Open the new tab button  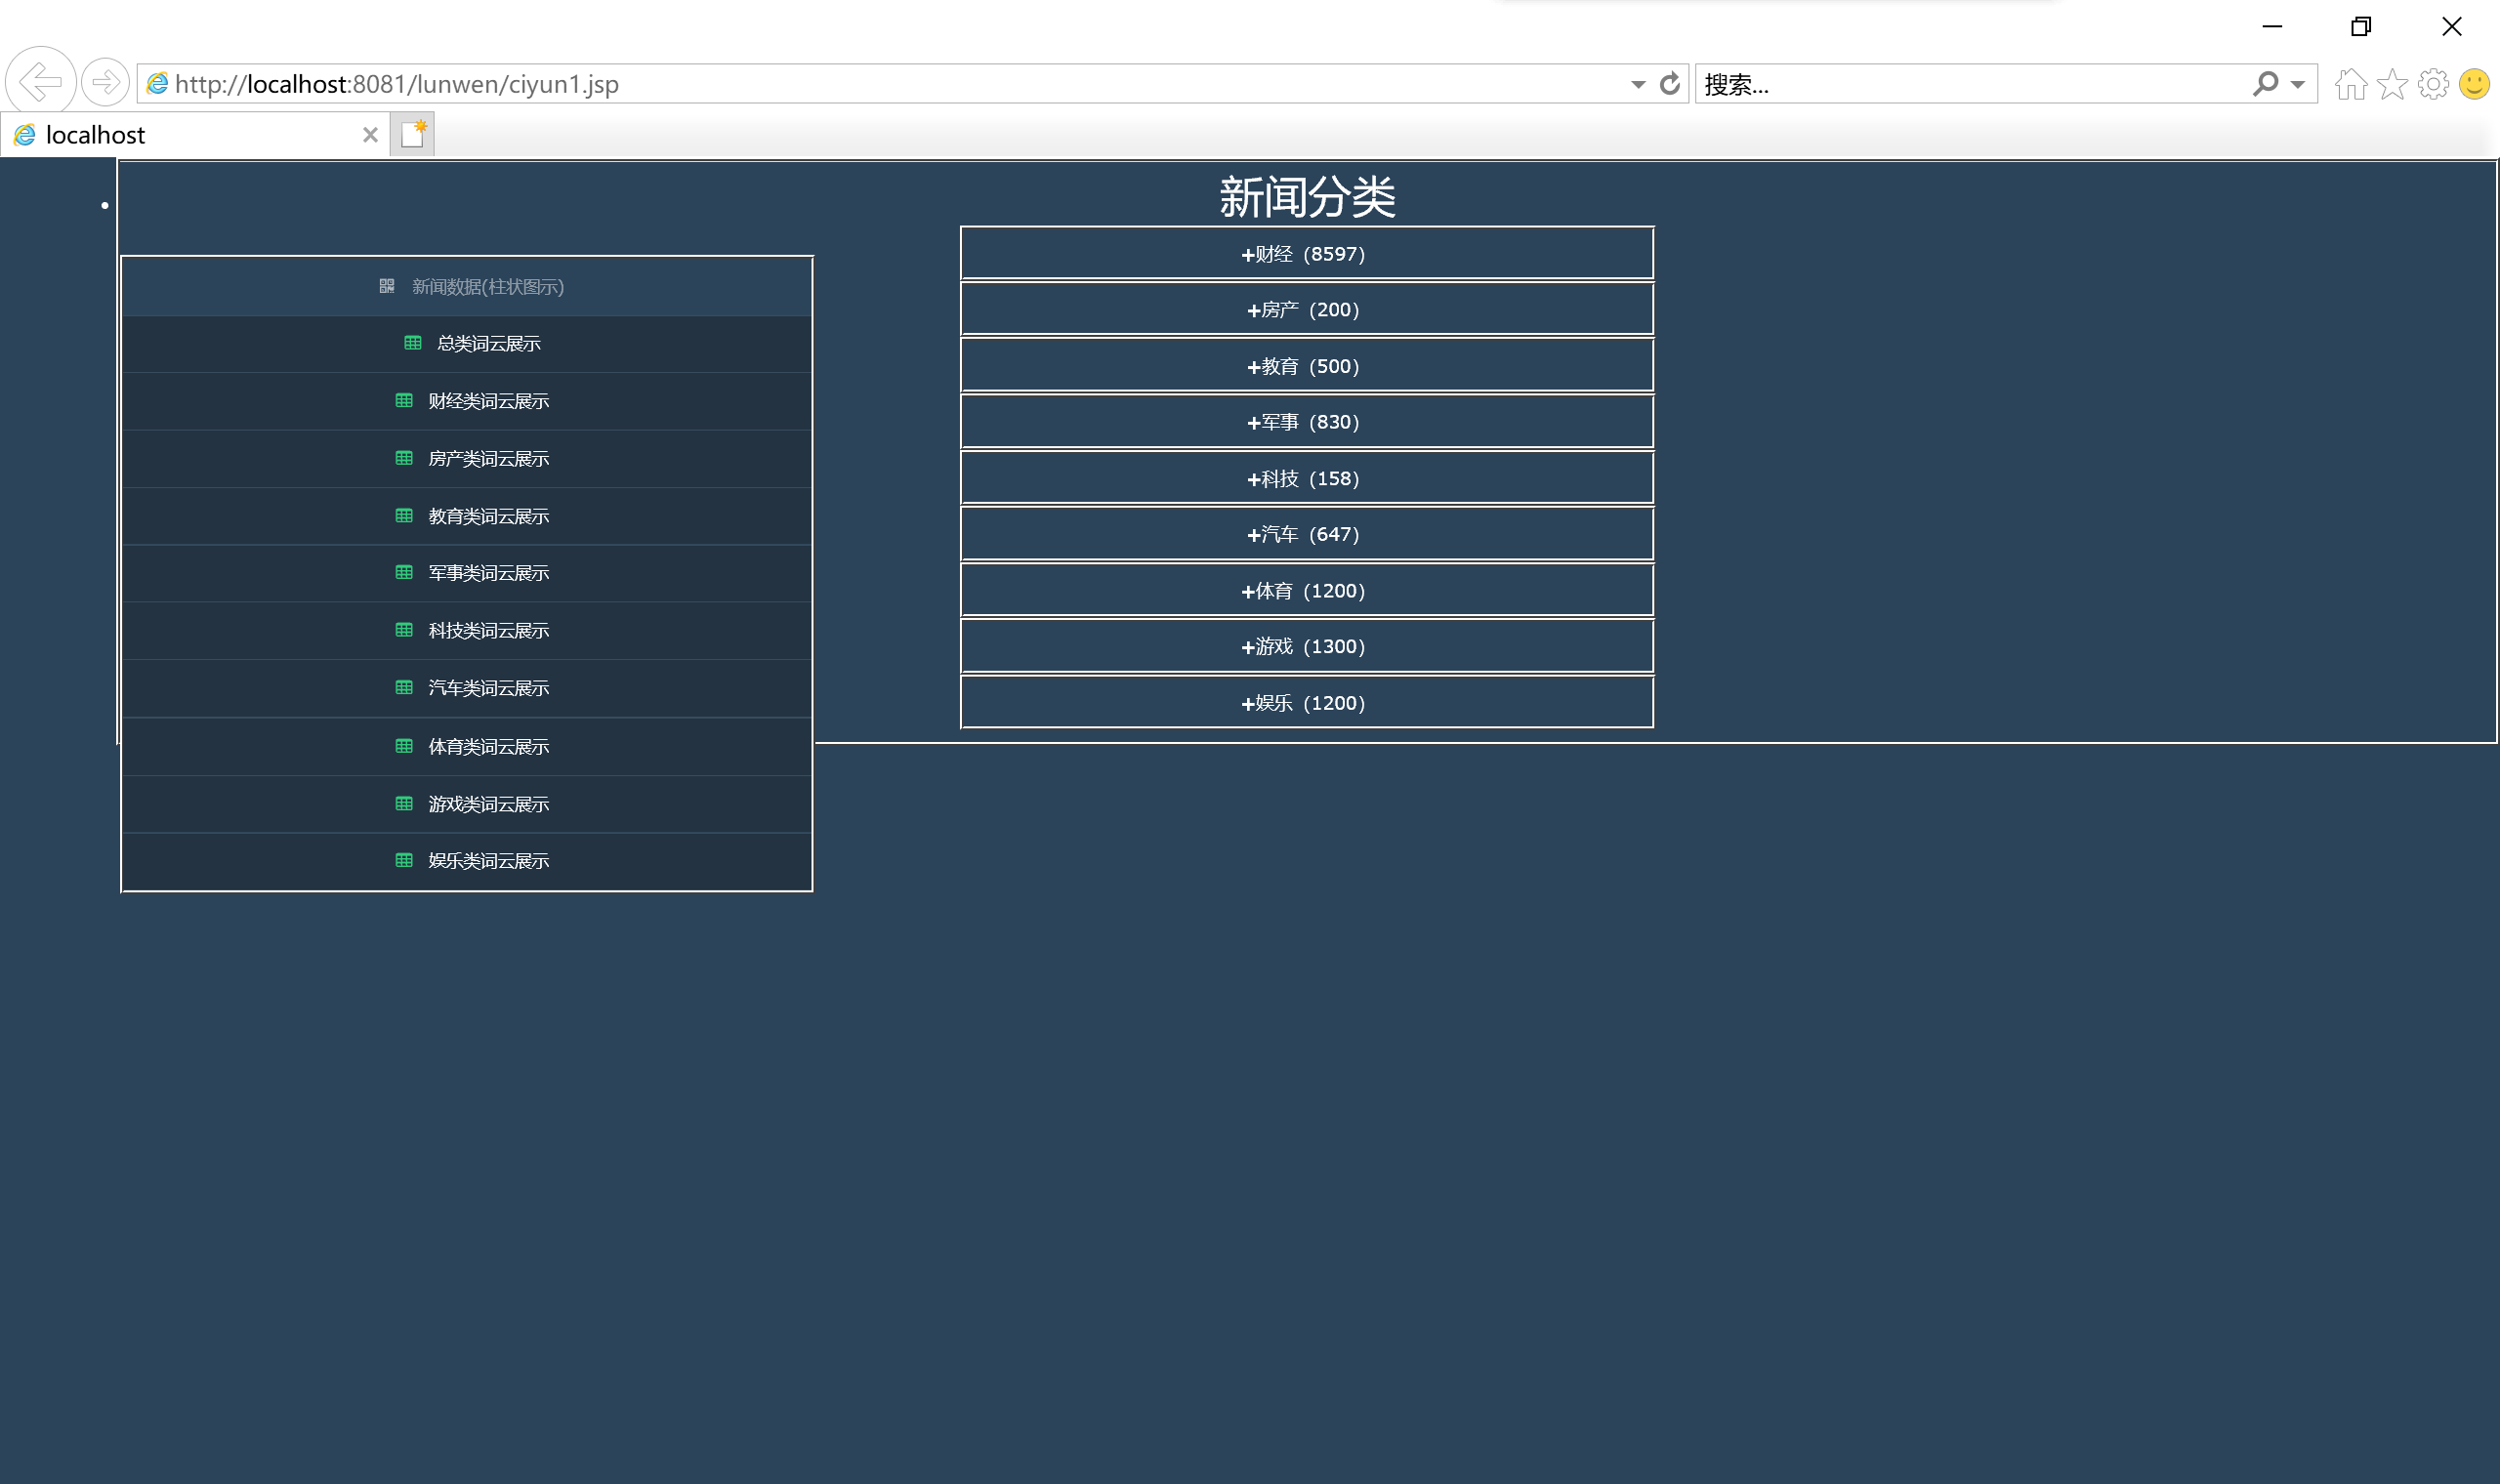(x=412, y=134)
